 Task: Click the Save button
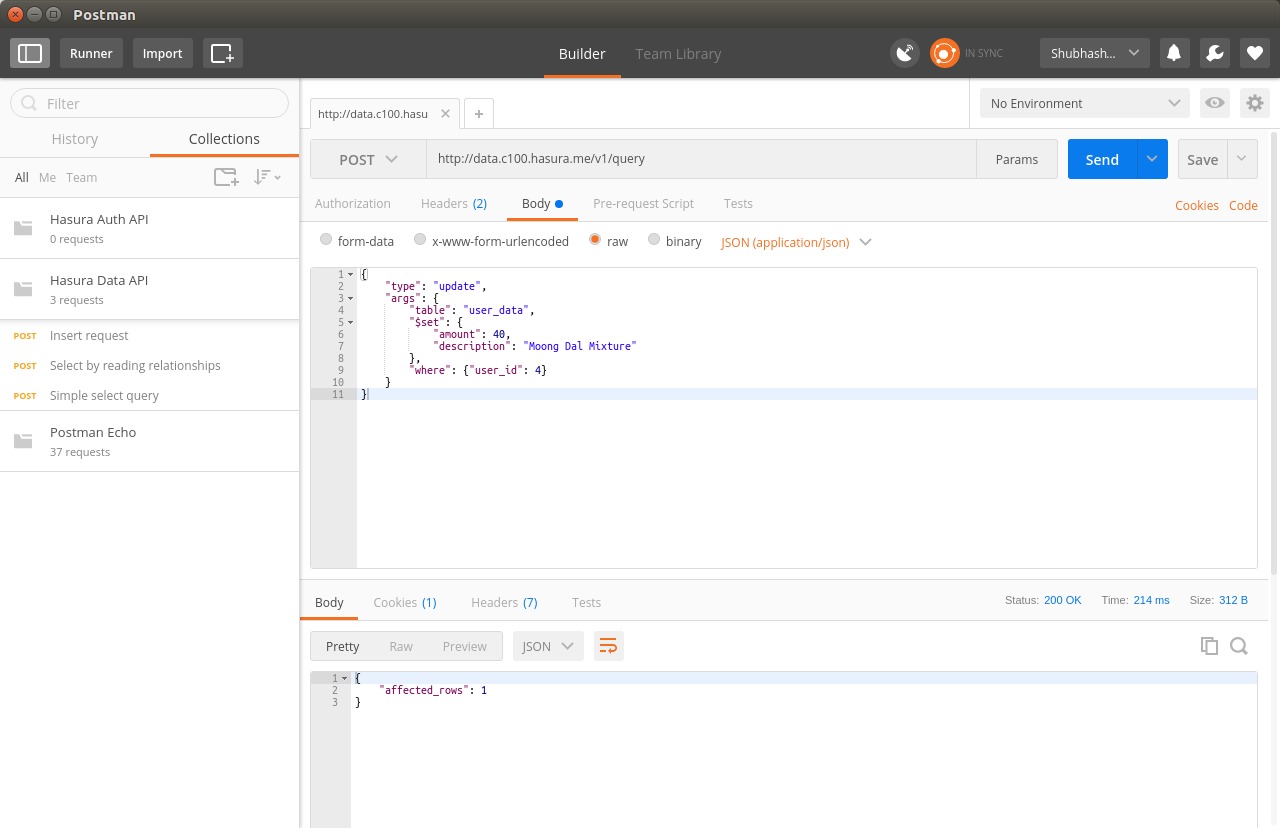[x=1202, y=159]
